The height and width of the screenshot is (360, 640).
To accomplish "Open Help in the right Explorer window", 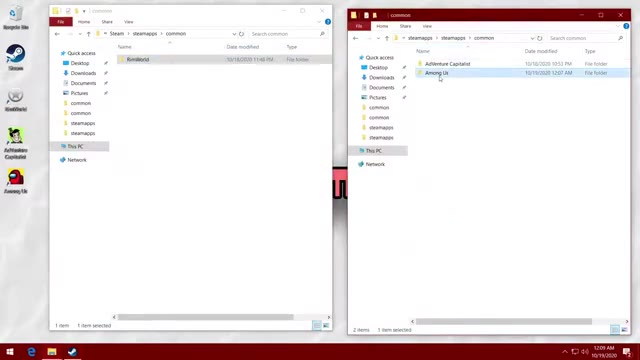I will [x=626, y=26].
